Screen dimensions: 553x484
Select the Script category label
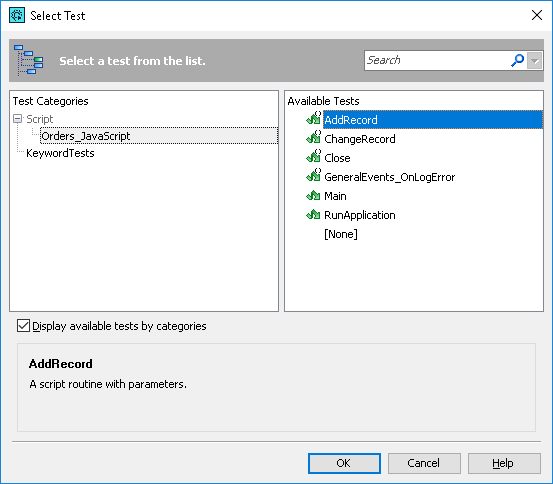click(x=40, y=119)
